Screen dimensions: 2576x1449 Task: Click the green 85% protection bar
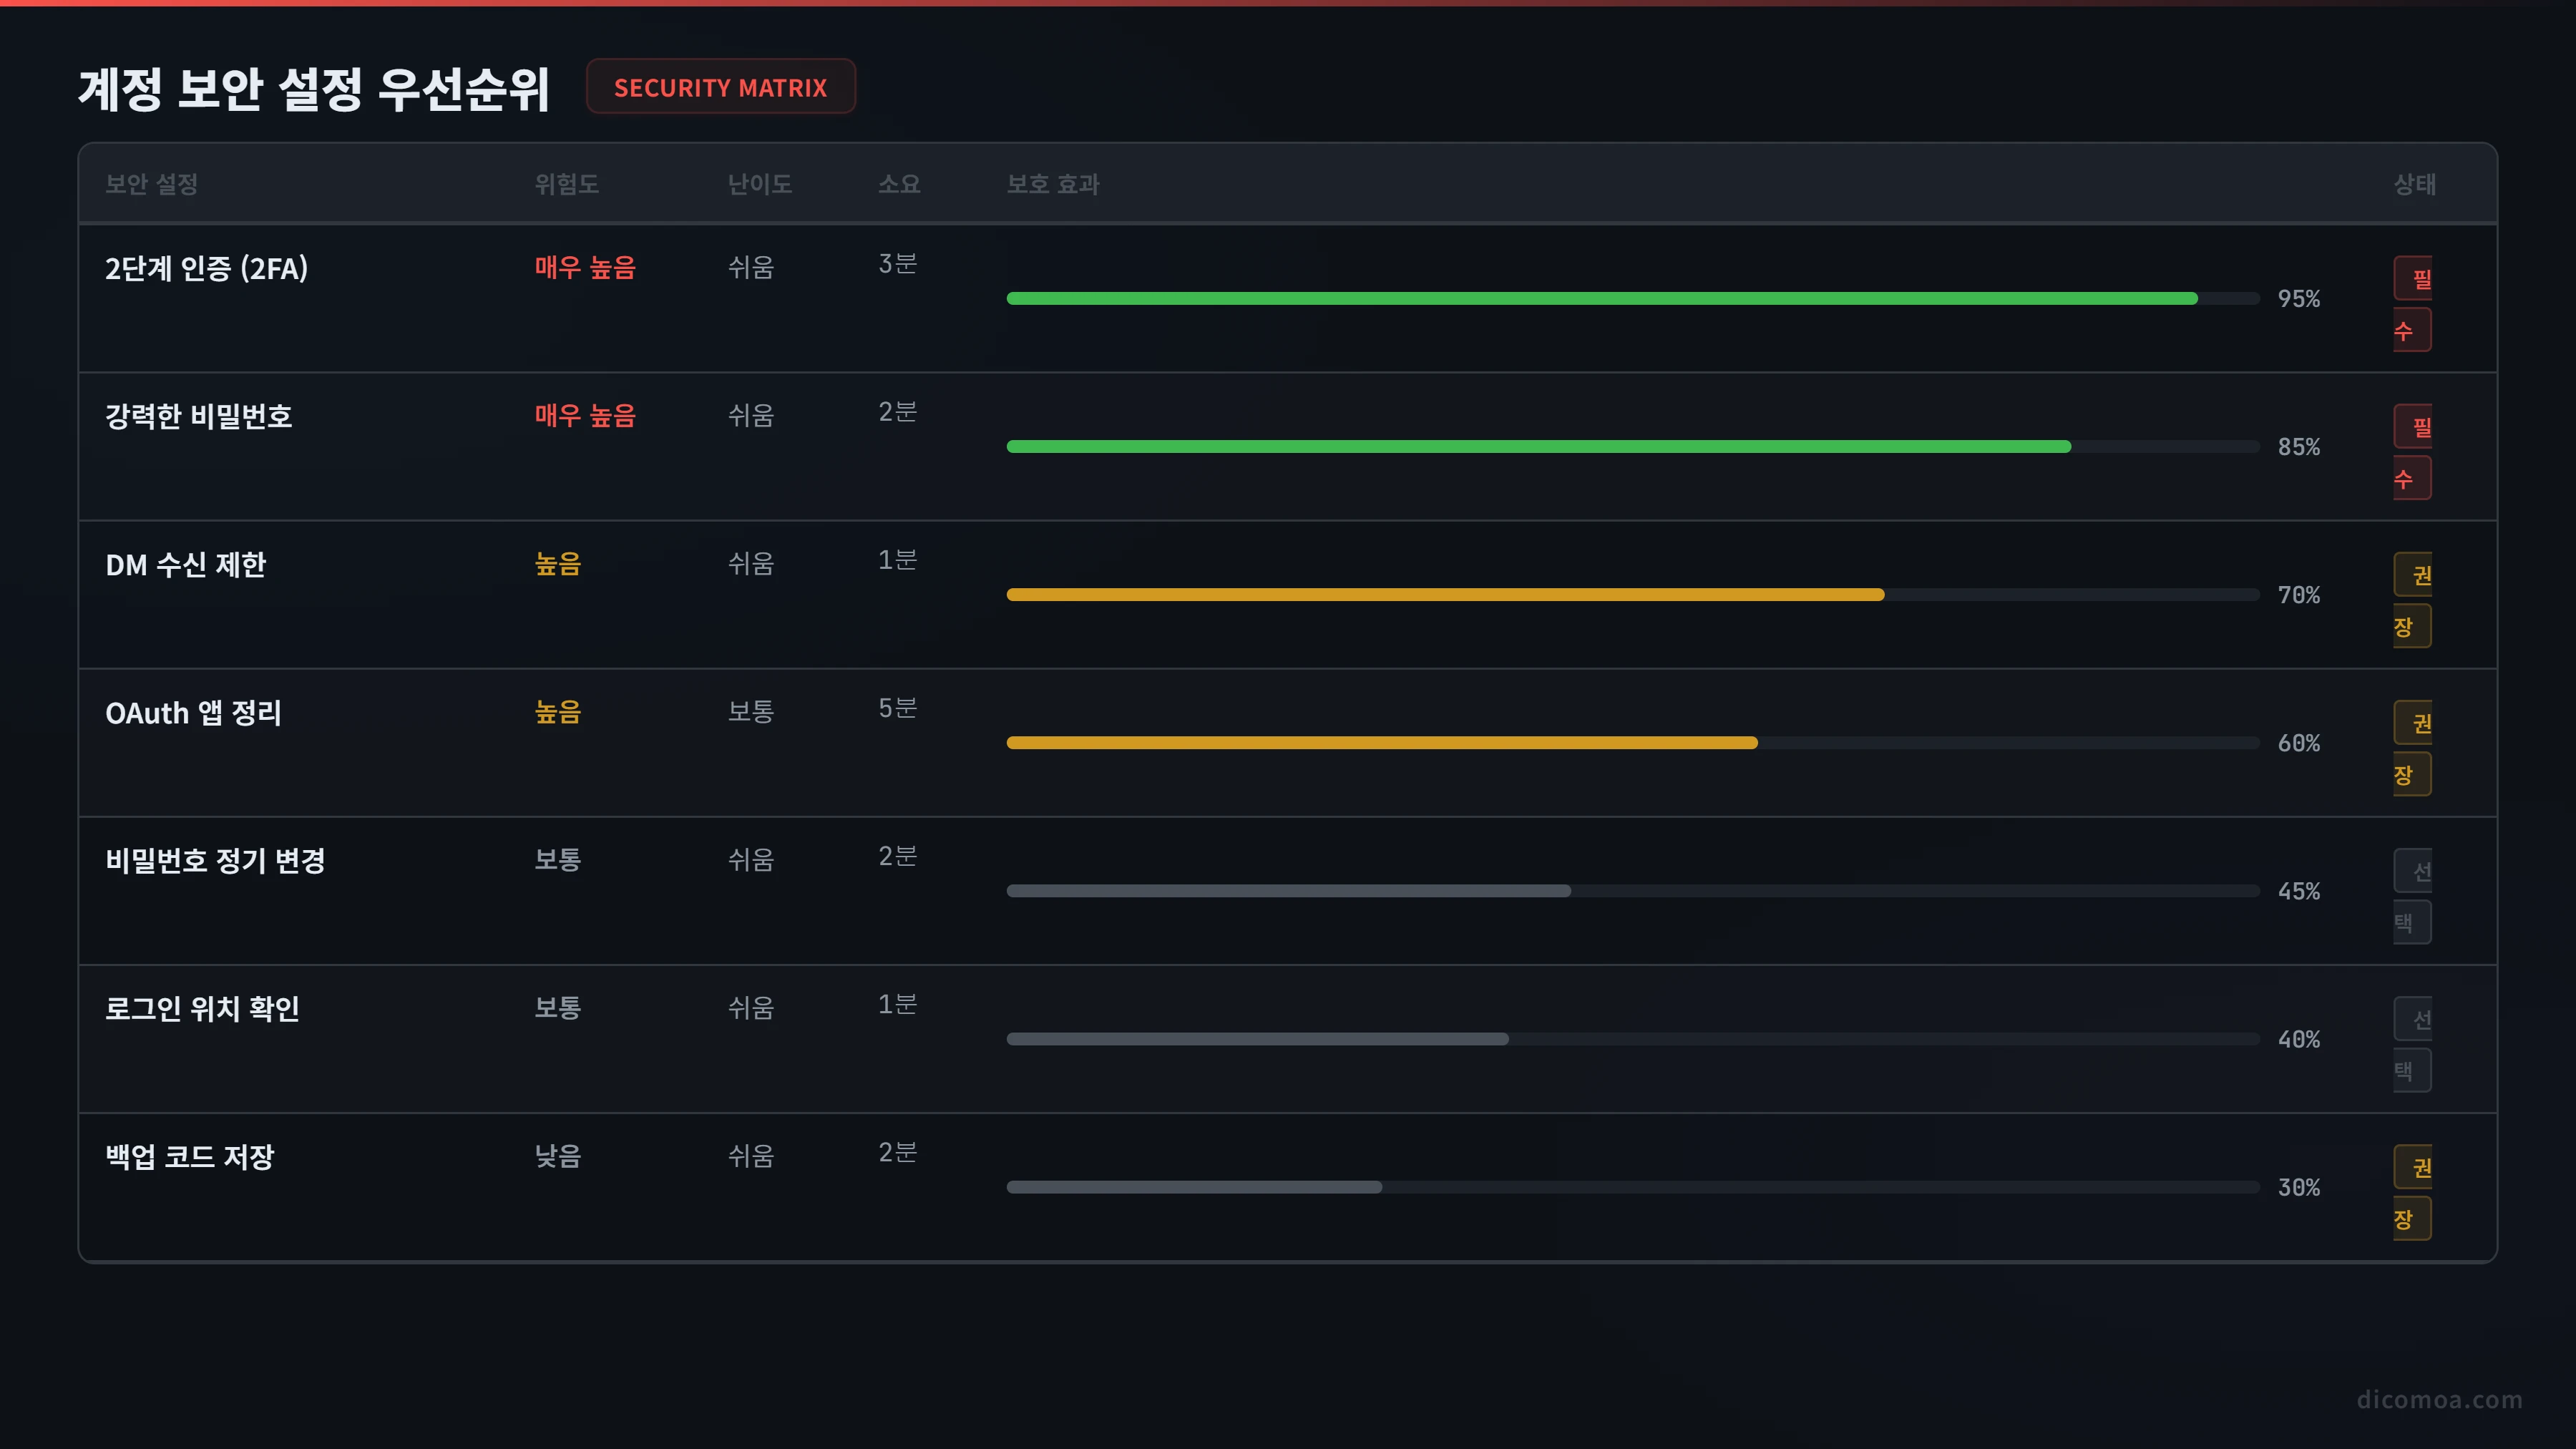coord(1539,446)
